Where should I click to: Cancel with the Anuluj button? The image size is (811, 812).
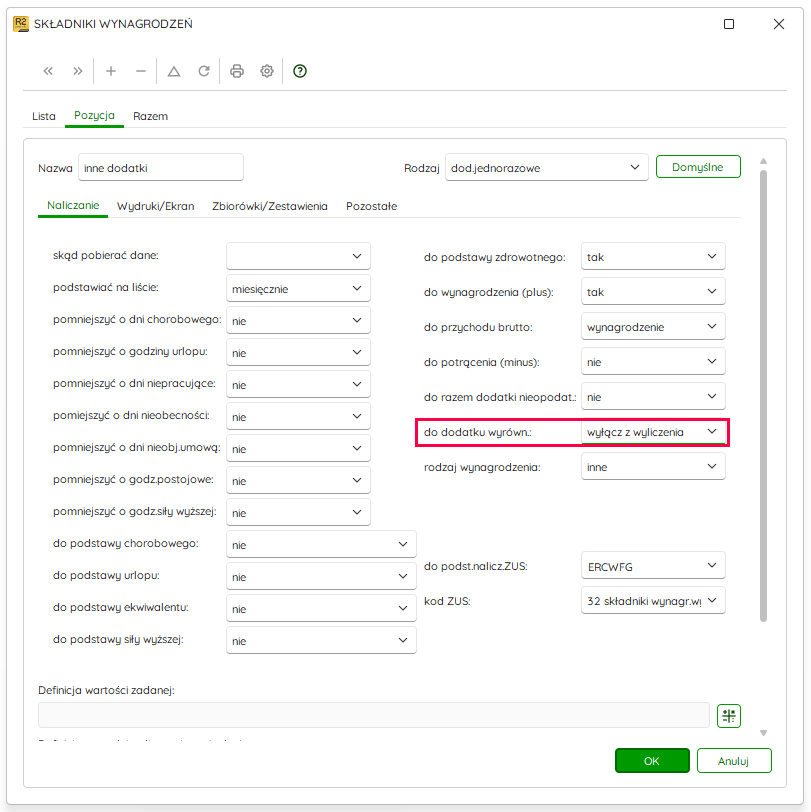coord(734,761)
